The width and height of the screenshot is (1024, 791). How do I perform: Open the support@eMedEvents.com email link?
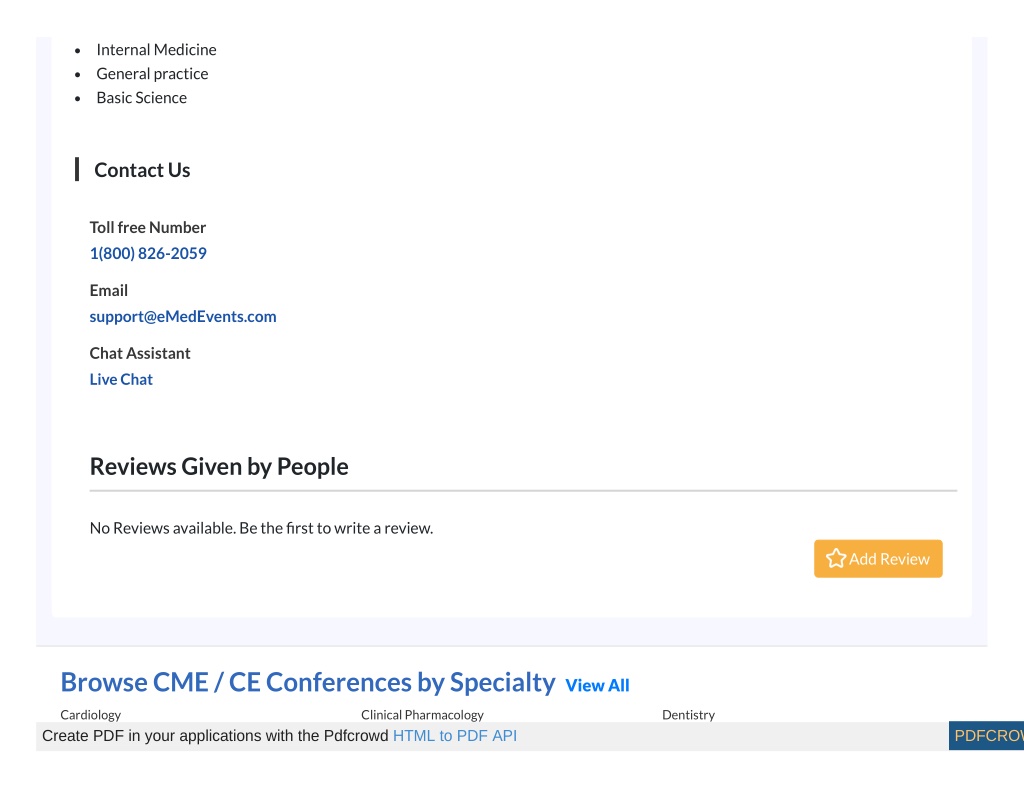coord(183,317)
